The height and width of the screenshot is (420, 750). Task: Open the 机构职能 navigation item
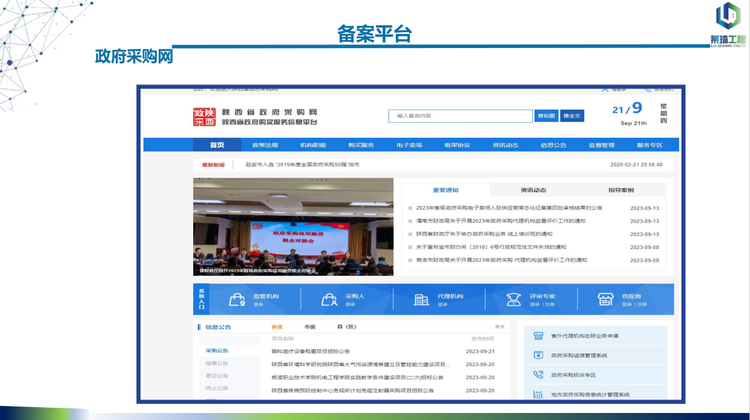[x=313, y=145]
